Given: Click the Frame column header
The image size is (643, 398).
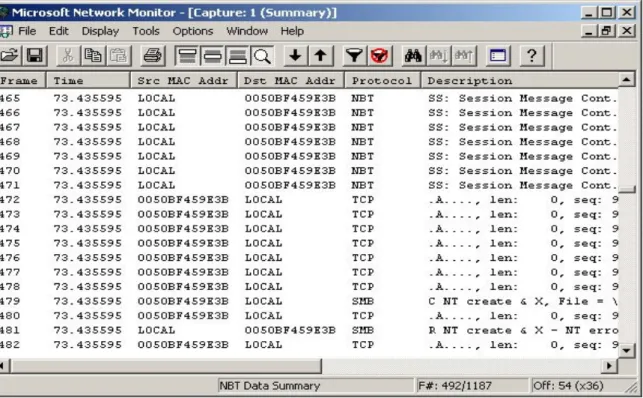Looking at the screenshot, I should (23, 80).
